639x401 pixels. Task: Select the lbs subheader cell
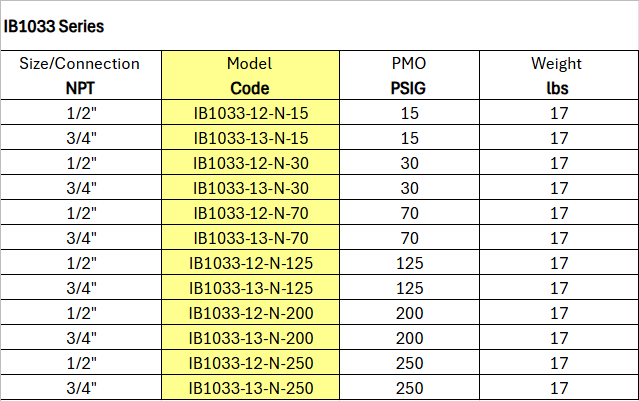(x=558, y=88)
